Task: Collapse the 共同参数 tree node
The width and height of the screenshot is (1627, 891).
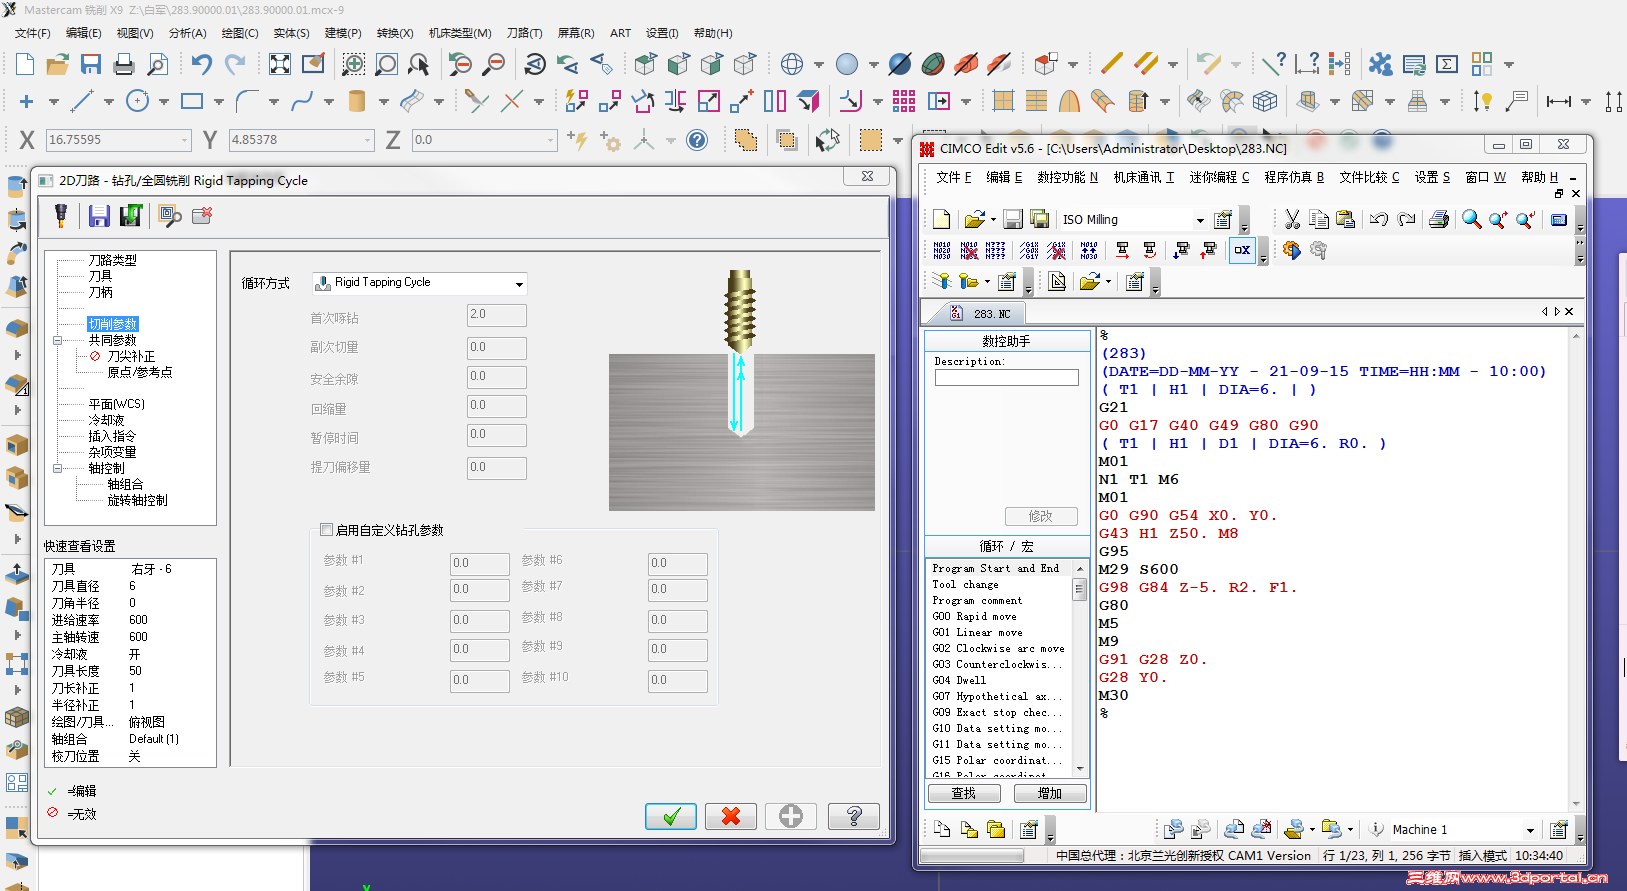Action: click(x=58, y=340)
